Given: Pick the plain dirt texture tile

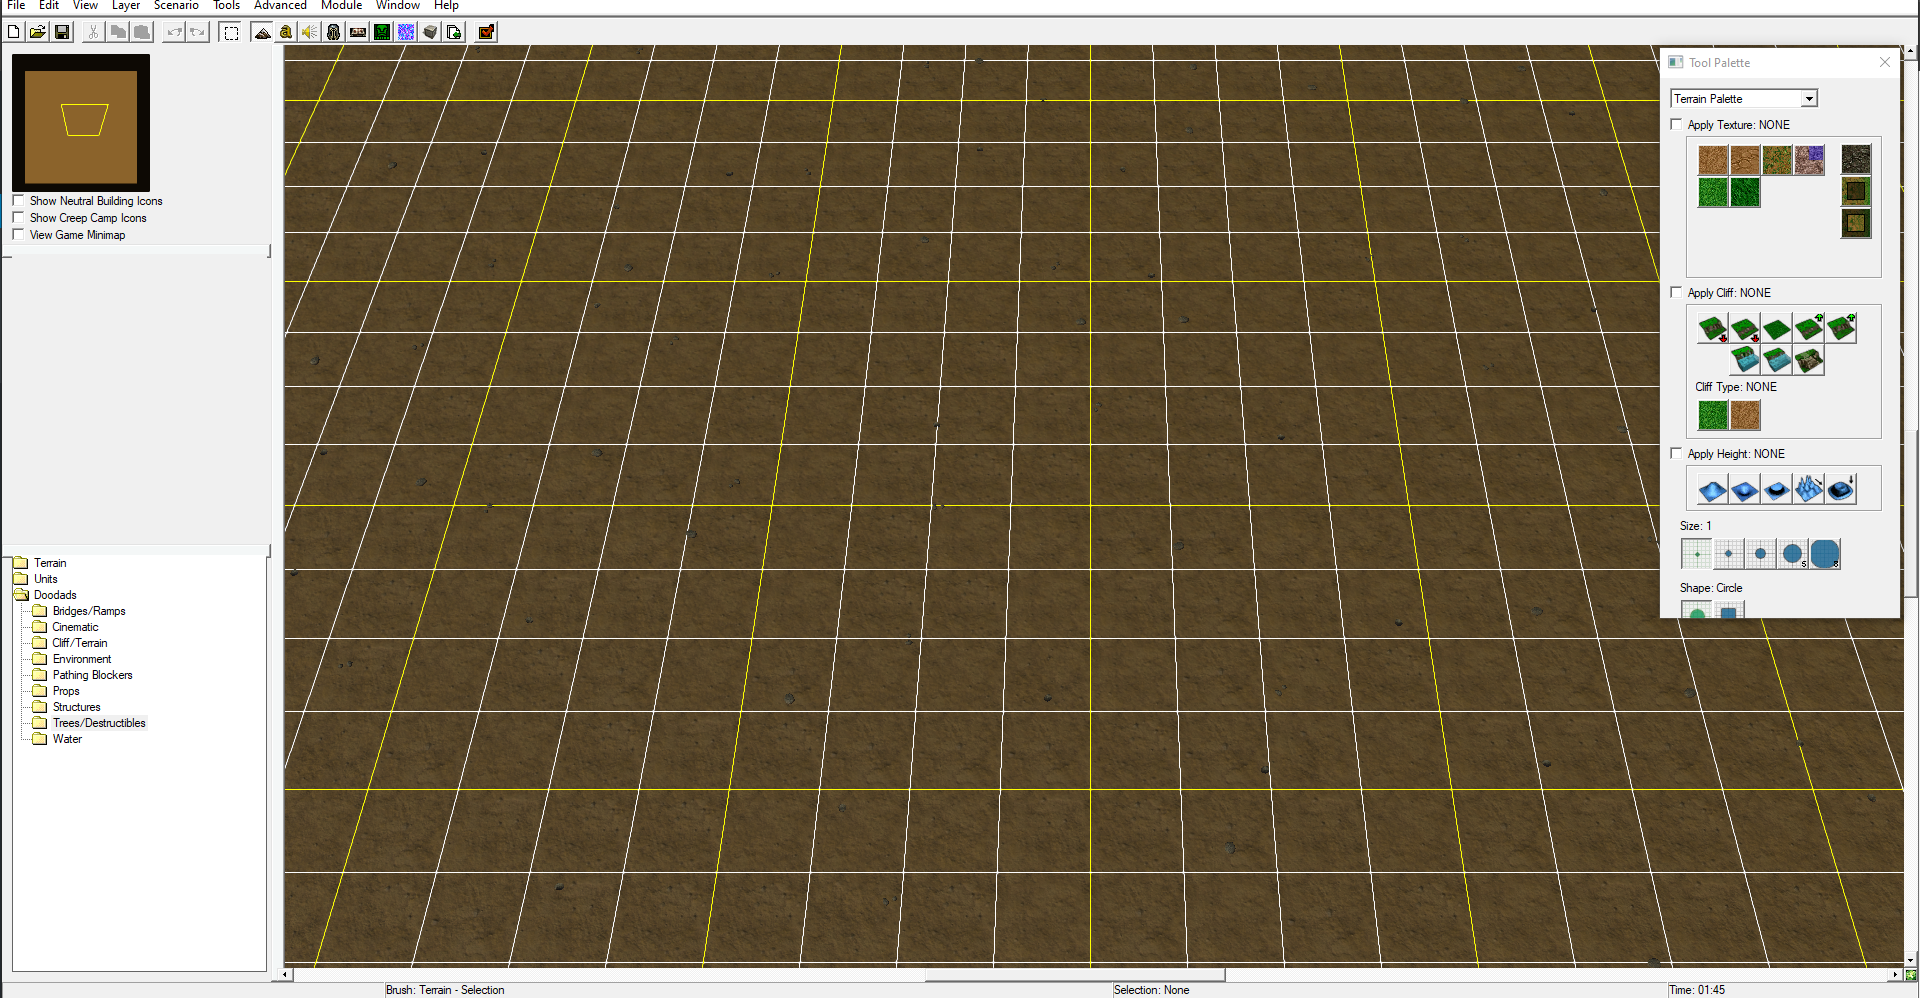Looking at the screenshot, I should (1713, 160).
